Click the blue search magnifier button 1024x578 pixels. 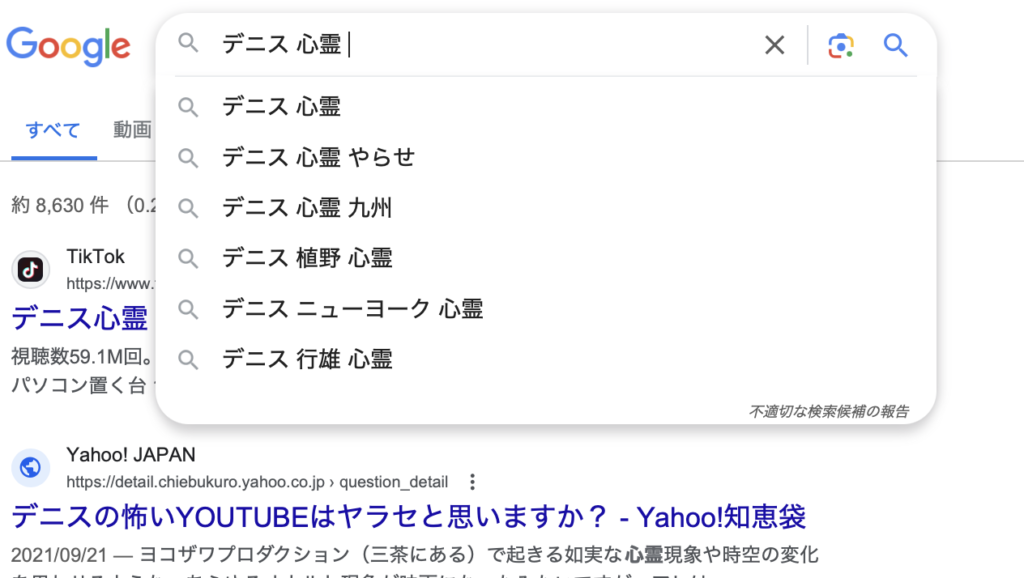point(895,45)
